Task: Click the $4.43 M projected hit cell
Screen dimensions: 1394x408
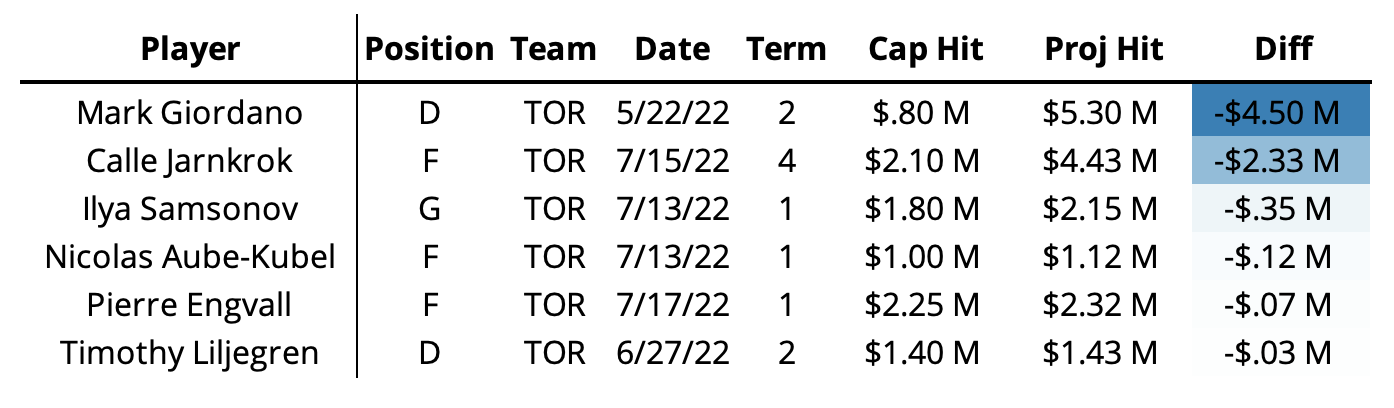Action: [x=1101, y=160]
